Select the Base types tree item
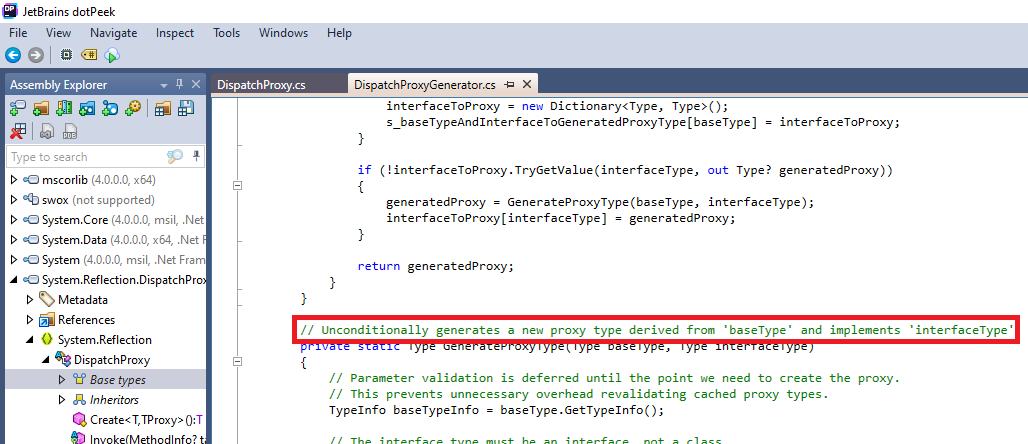The height and width of the screenshot is (444, 1028). coord(109,379)
